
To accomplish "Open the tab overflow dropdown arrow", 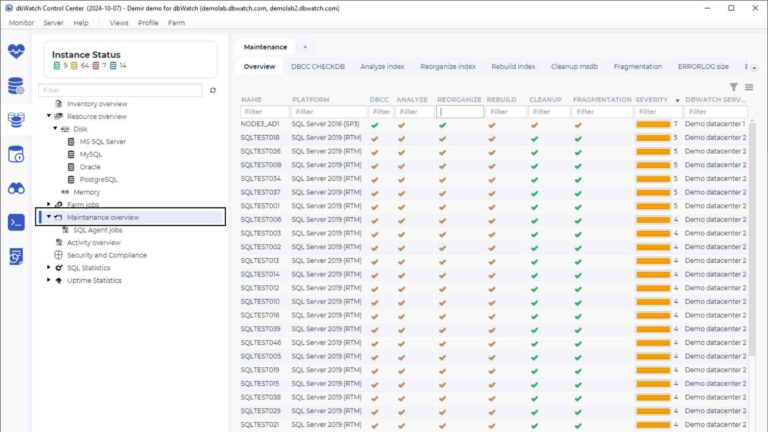I will [x=754, y=68].
